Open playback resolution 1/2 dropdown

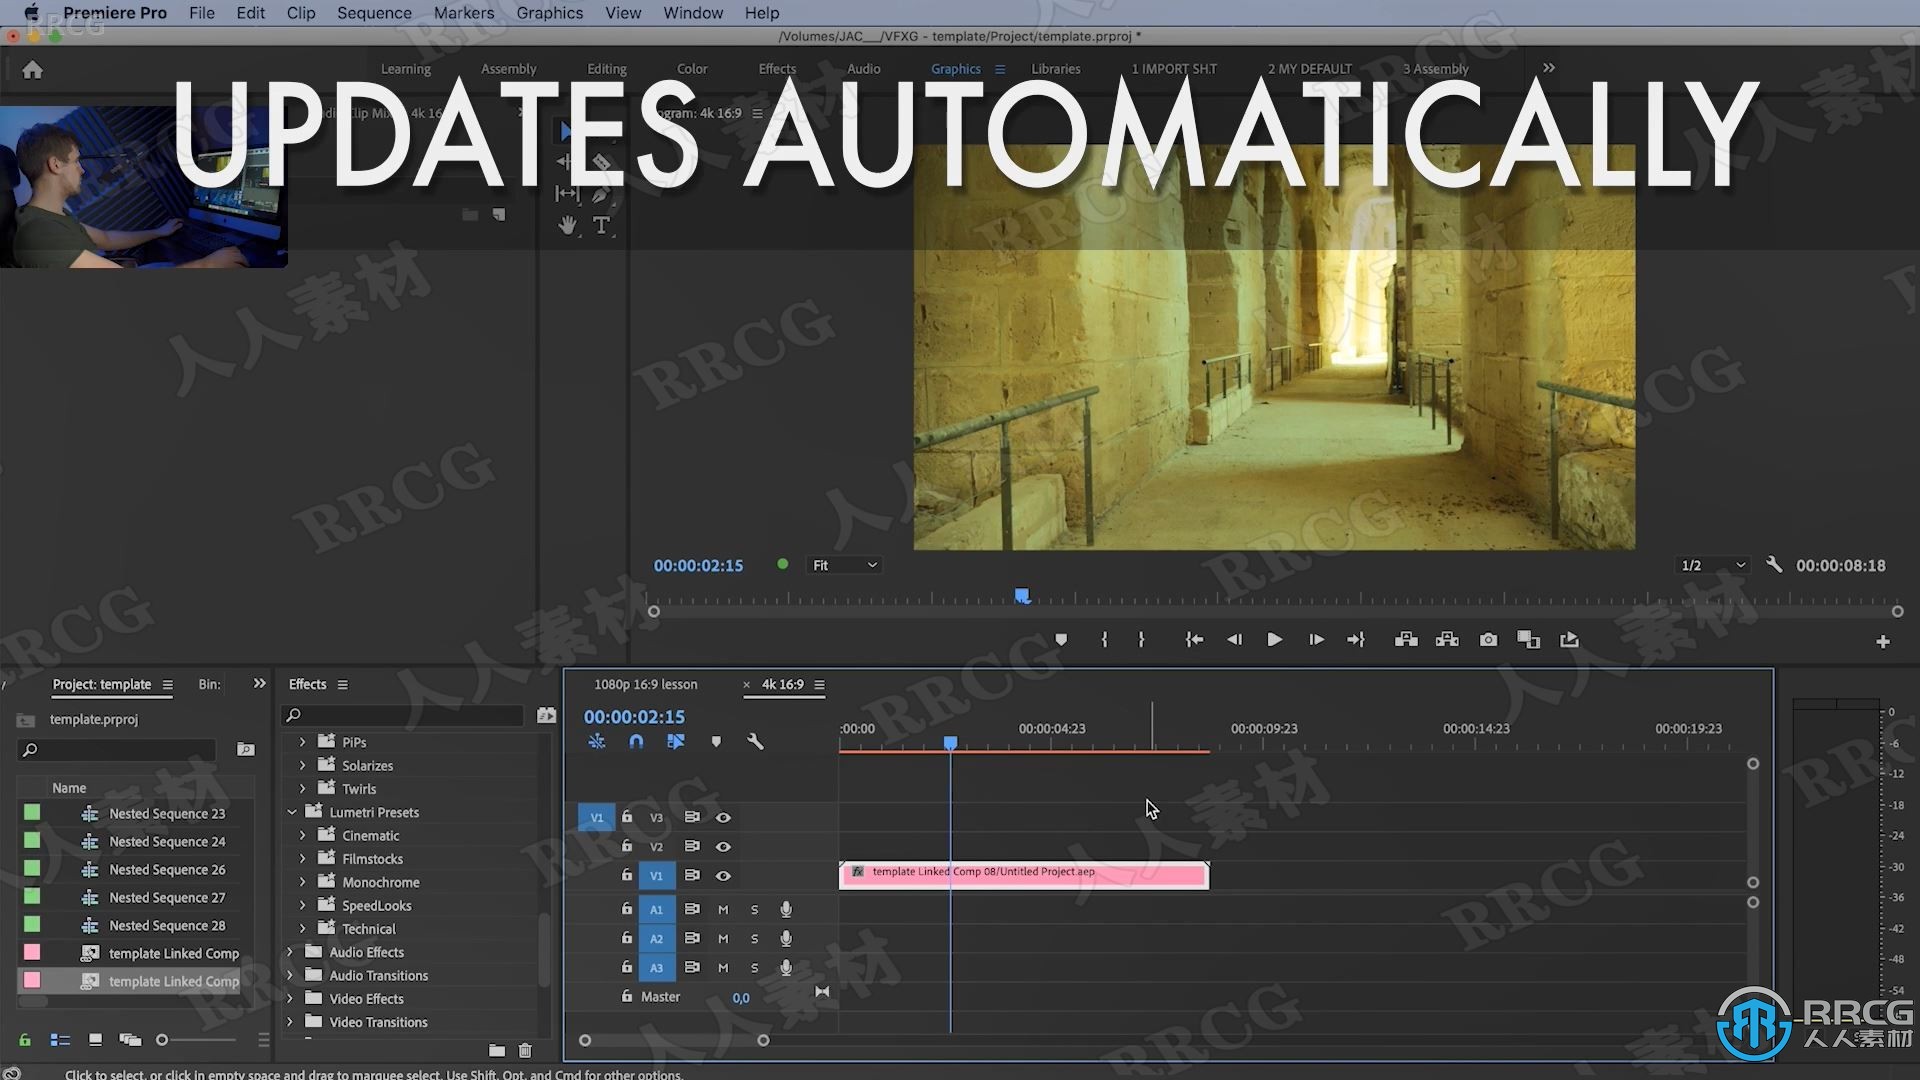(x=1713, y=565)
